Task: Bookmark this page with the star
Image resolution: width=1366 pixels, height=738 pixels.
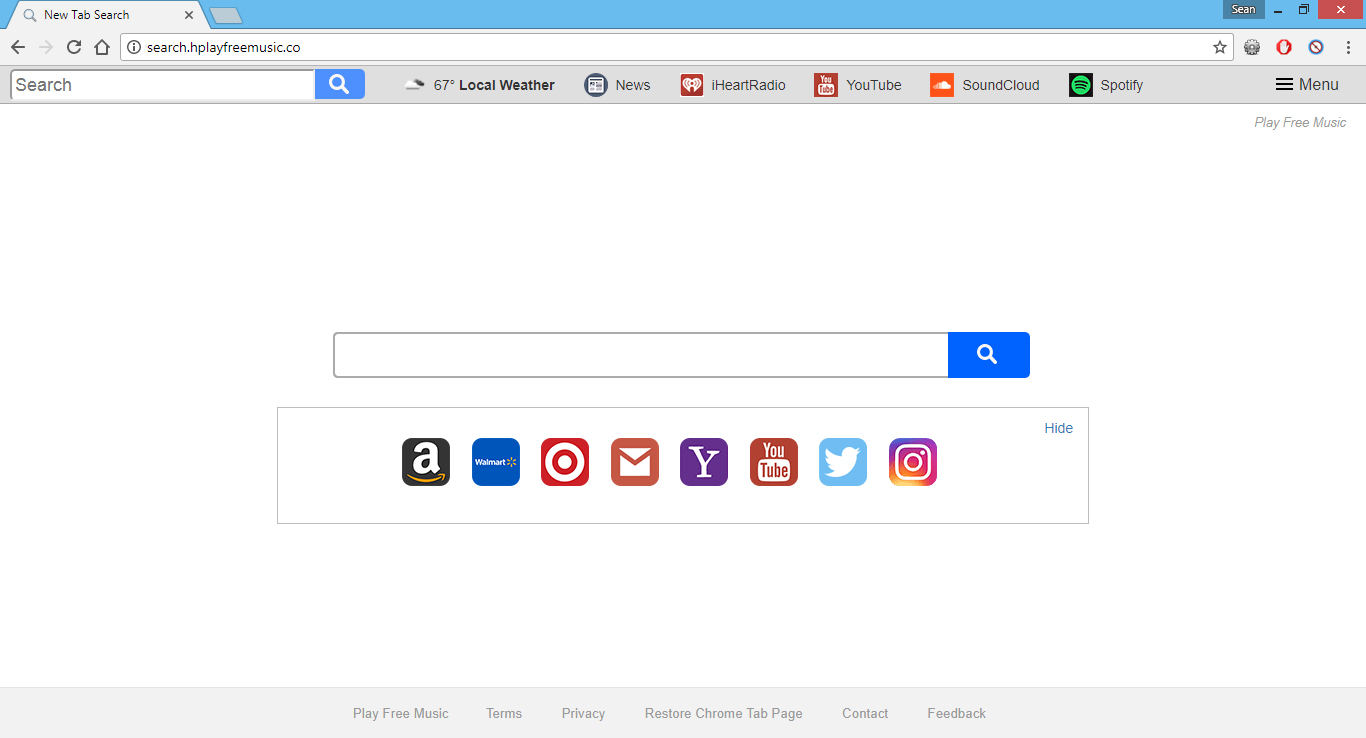Action: pos(1220,47)
